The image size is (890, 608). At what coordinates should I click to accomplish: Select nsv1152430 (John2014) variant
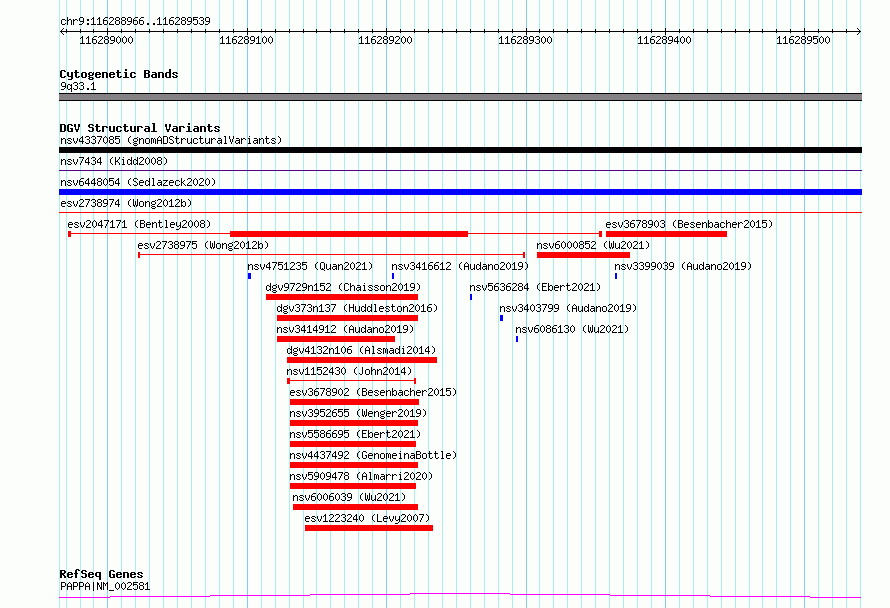click(x=349, y=371)
